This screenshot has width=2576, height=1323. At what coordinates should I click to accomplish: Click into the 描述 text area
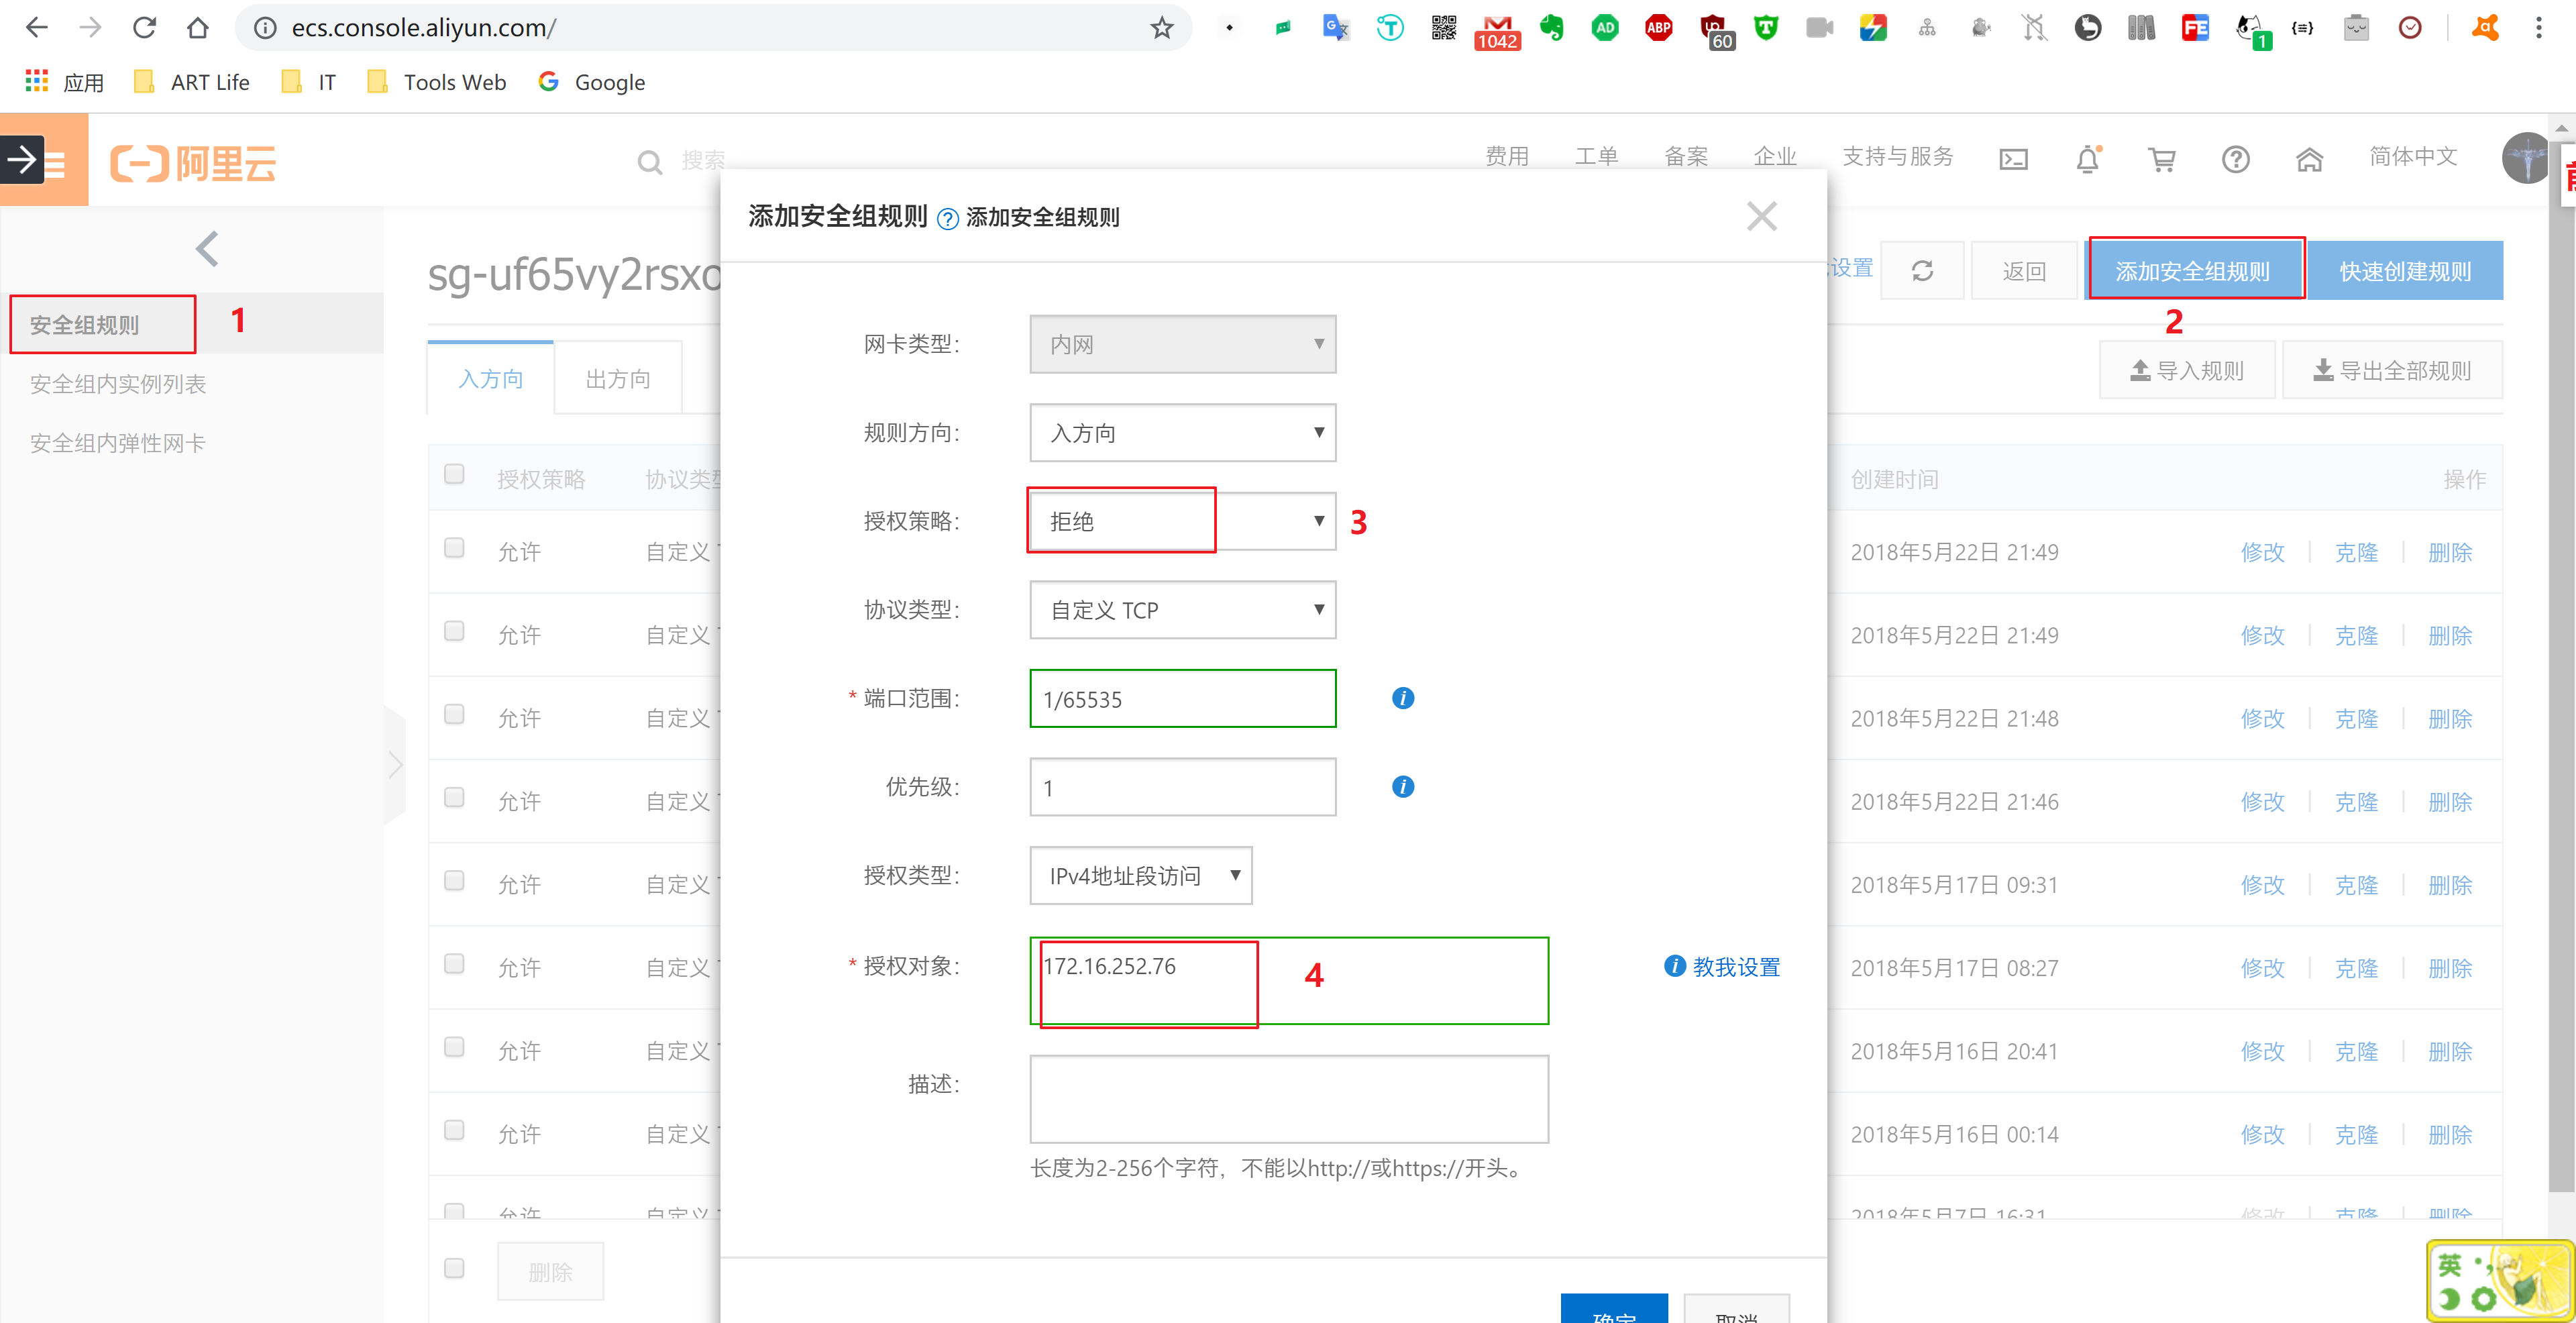(1288, 1099)
